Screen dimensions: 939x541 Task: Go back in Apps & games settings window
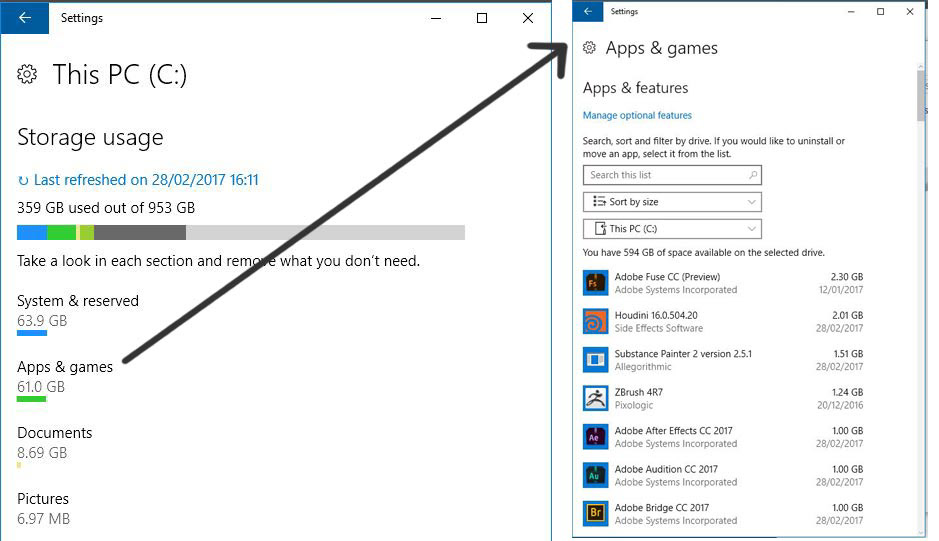pos(588,11)
